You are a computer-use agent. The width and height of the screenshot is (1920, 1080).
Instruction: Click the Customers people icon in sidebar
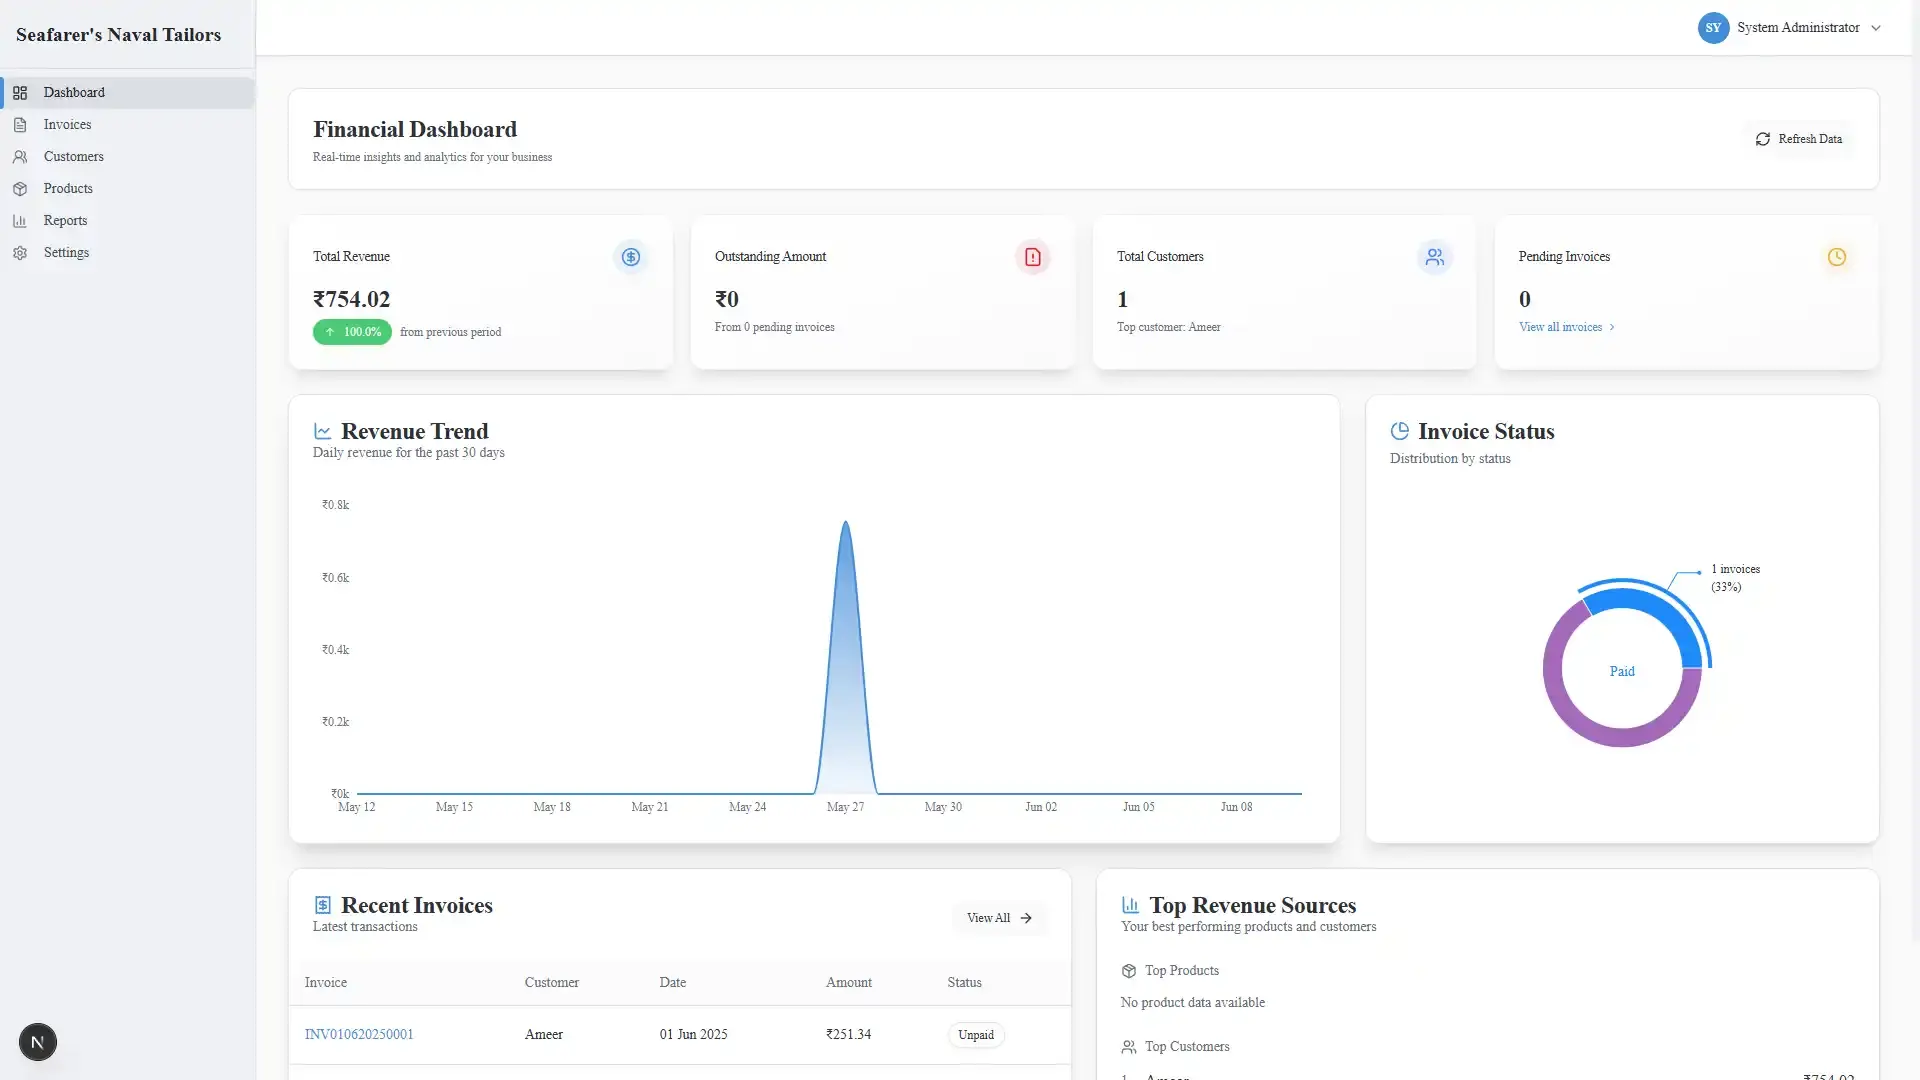tap(20, 157)
